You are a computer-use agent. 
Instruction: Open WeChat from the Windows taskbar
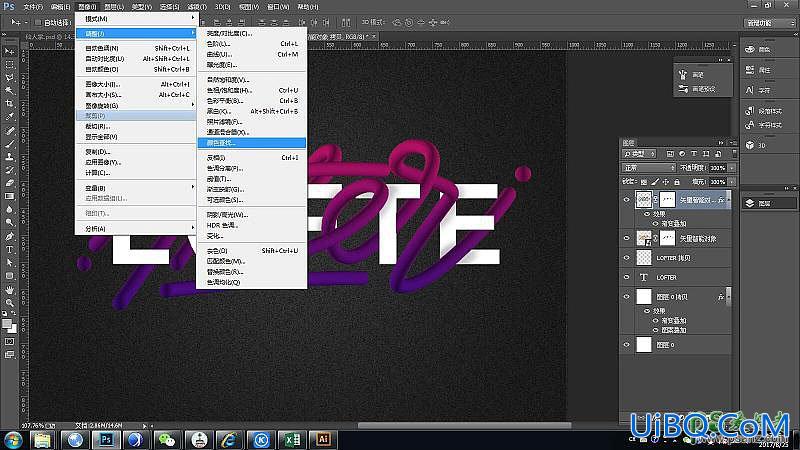tap(167, 440)
